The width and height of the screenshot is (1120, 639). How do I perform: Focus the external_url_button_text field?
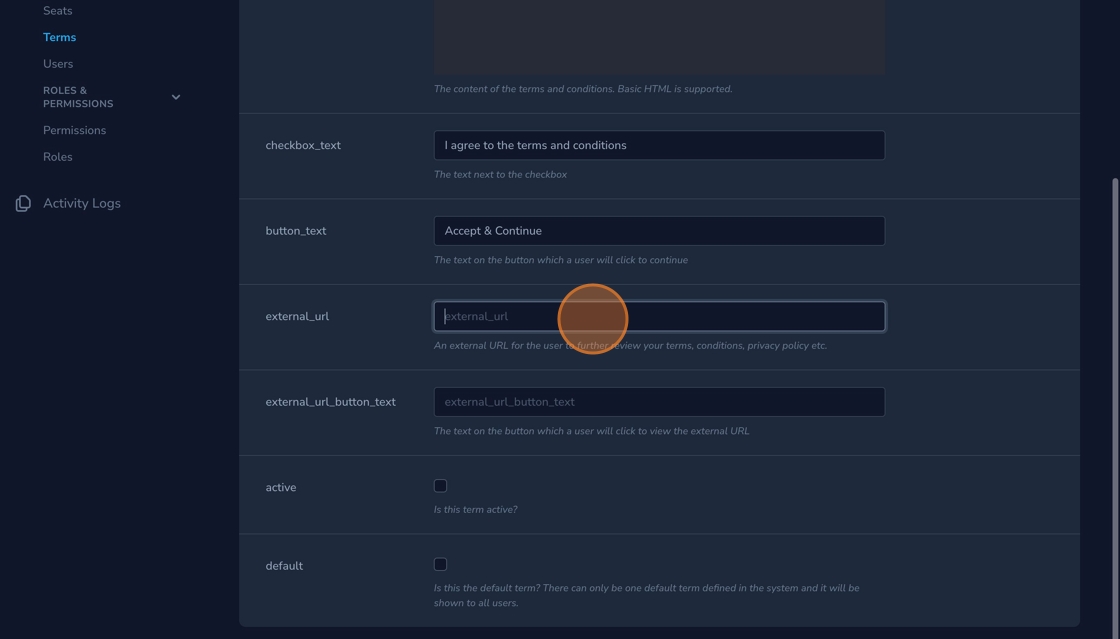(x=659, y=402)
